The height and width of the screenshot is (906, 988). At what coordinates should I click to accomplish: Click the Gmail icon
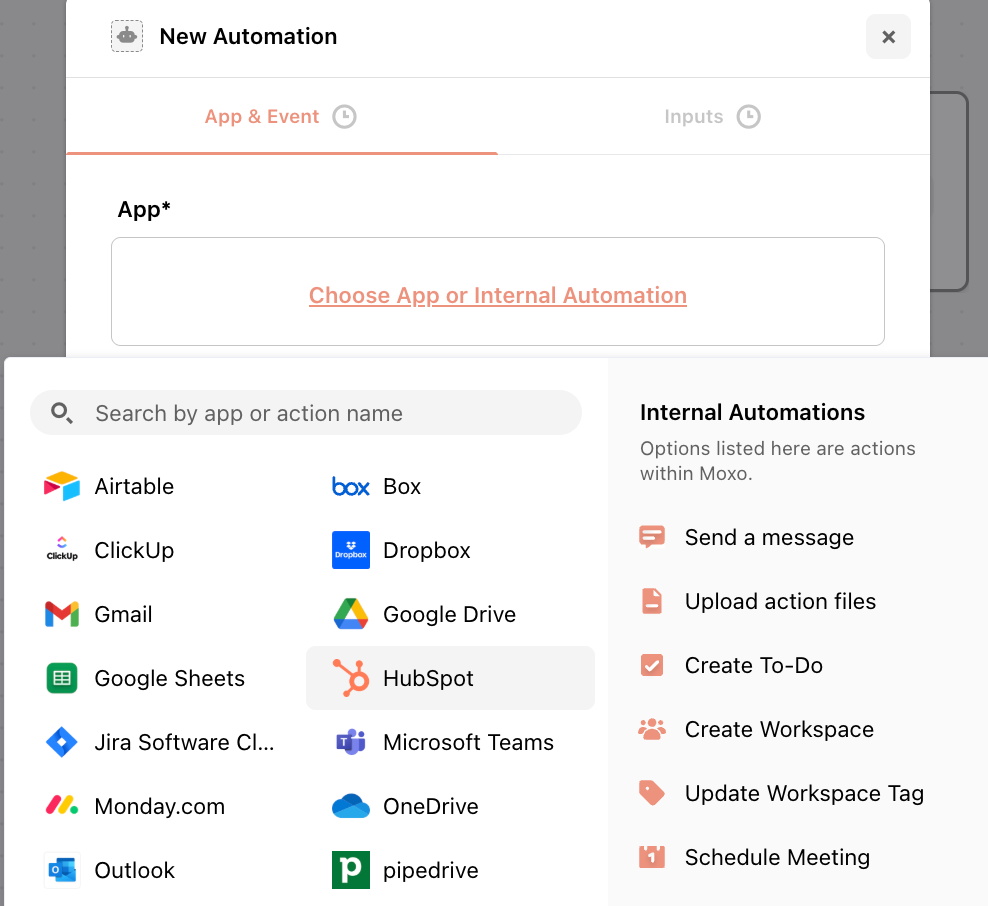click(62, 614)
